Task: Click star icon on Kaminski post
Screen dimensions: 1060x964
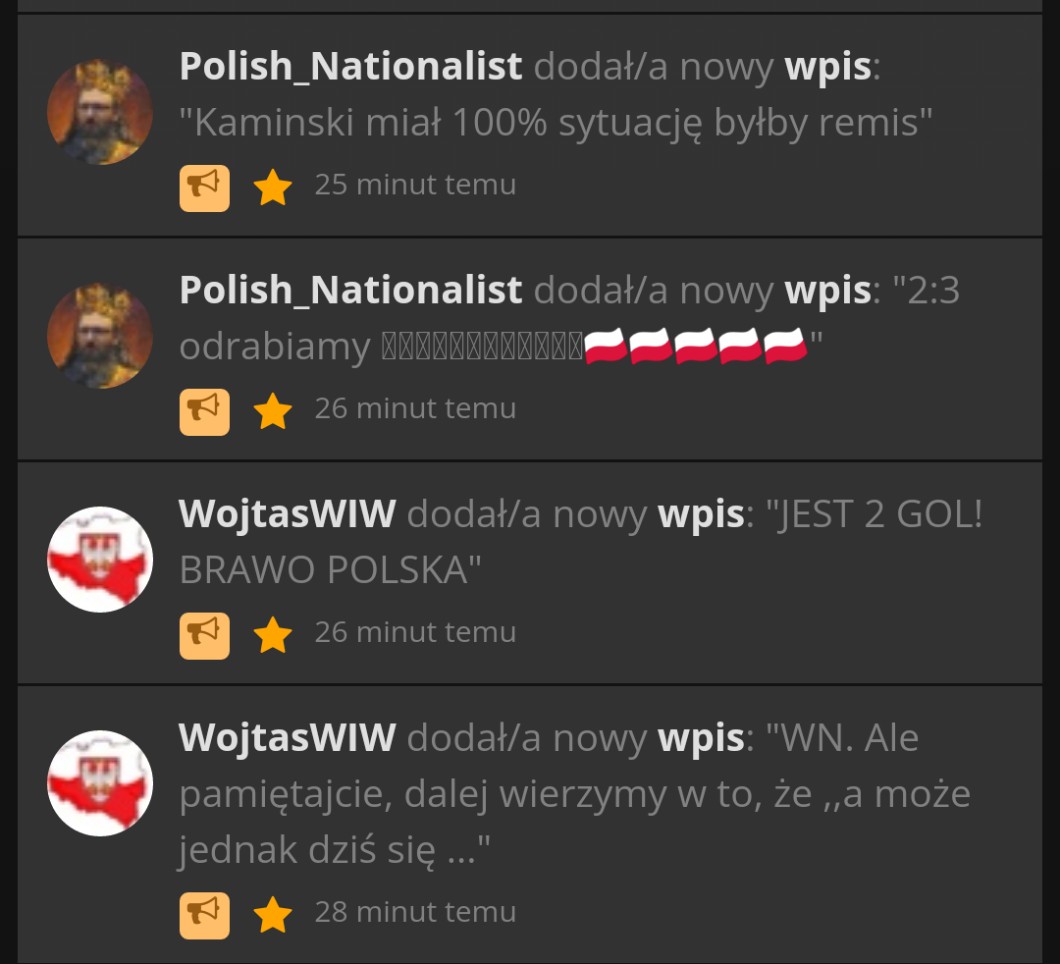Action: (272, 187)
